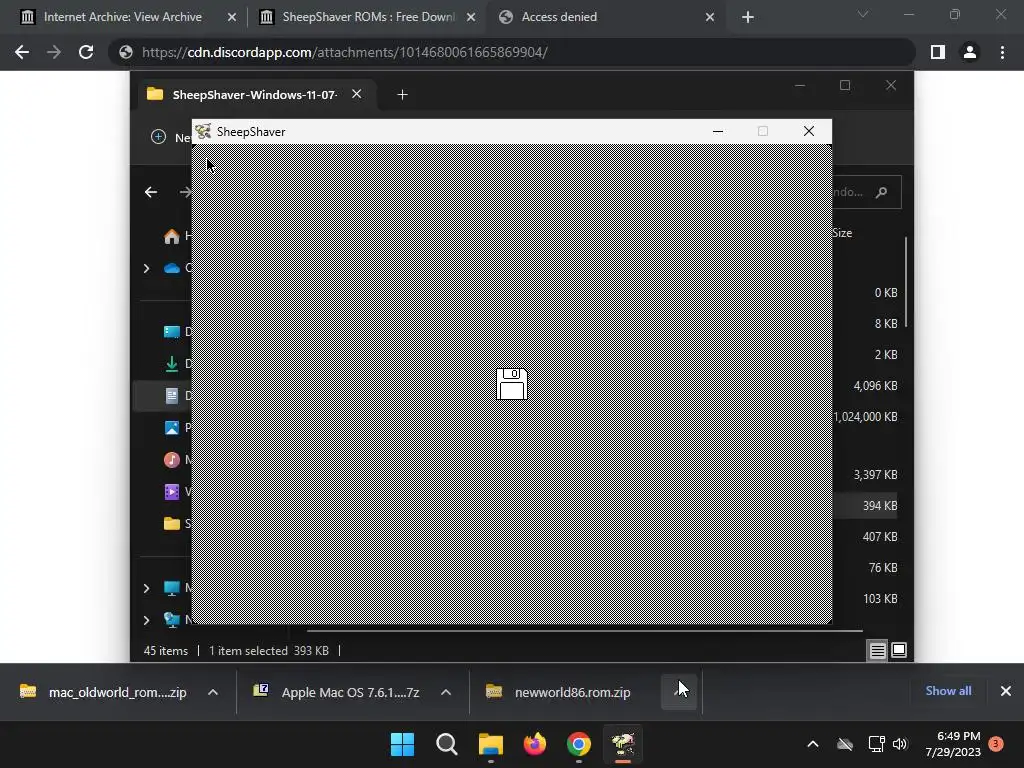Go back in the Chrome browser
The width and height of the screenshot is (1024, 768).
point(22,52)
